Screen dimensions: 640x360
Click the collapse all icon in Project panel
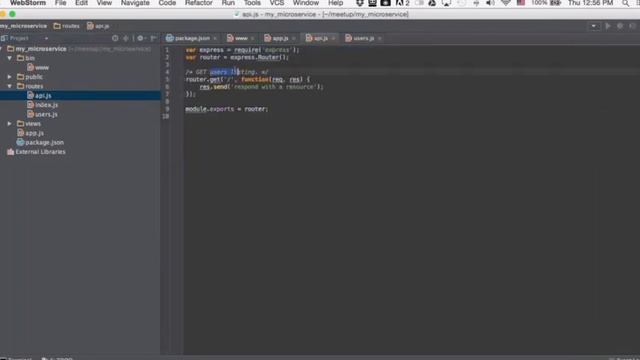point(126,38)
